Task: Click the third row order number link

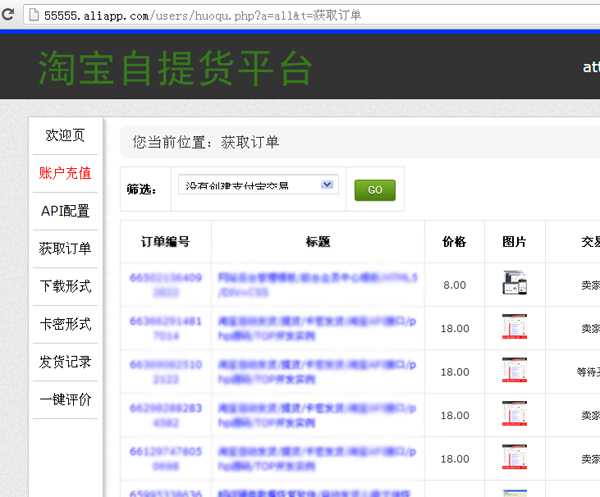Action: tap(166, 372)
